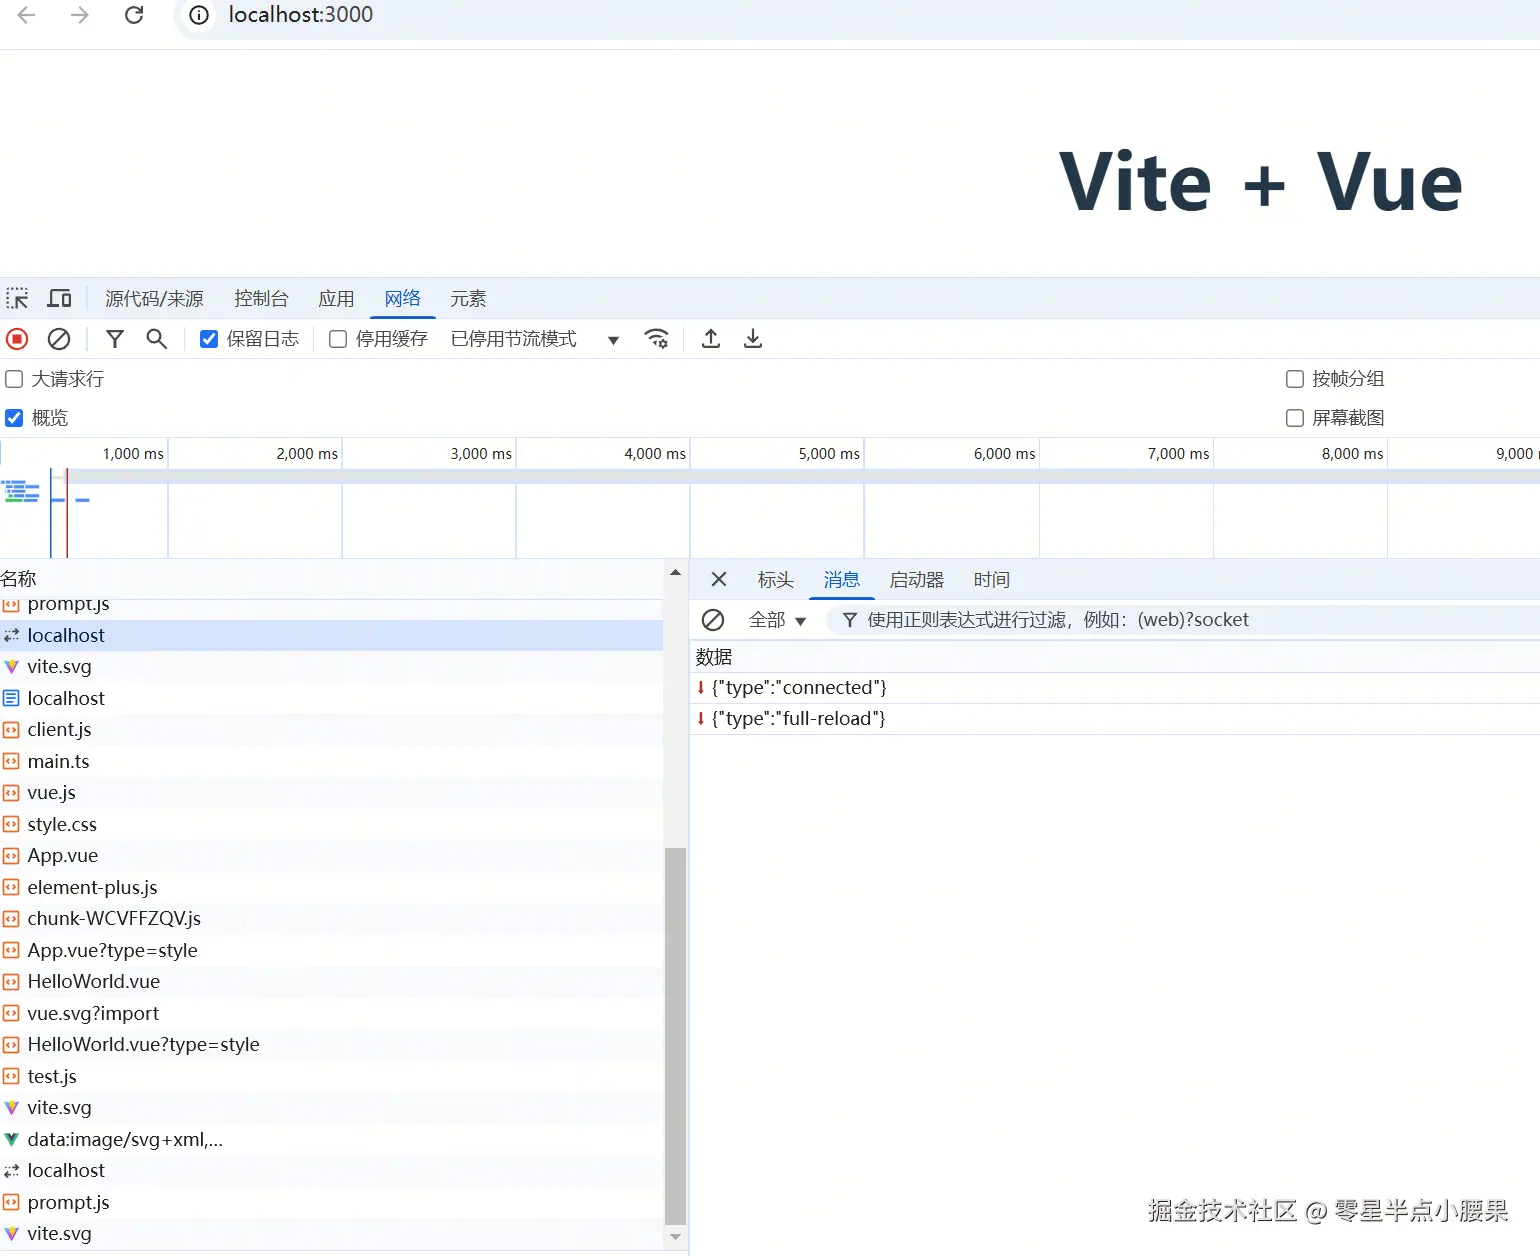Clear WebSocket messages with block icon
Image resolution: width=1540 pixels, height=1256 pixels.
click(x=713, y=620)
